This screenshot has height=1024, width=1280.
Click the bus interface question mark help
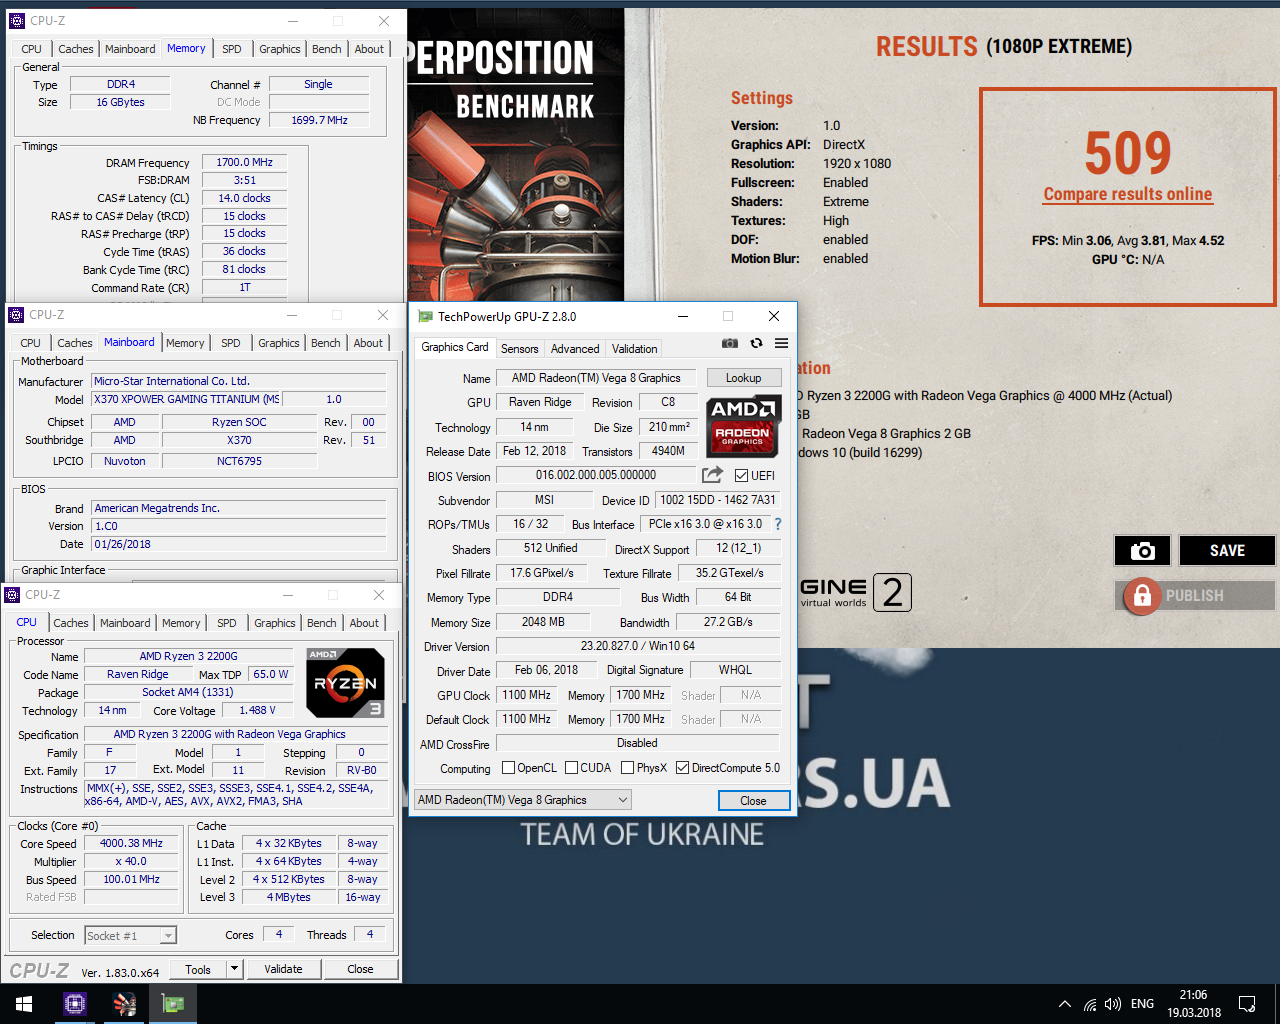[x=777, y=524]
